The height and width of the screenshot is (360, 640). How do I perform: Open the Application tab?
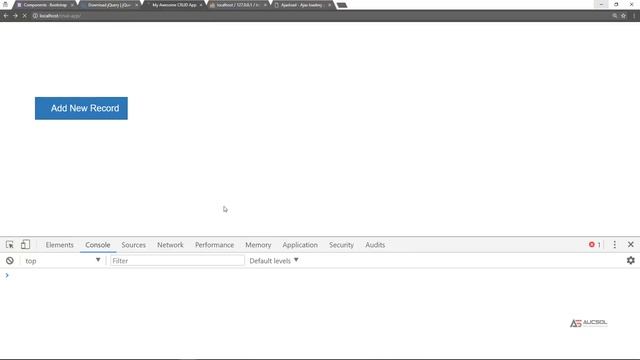[x=300, y=245]
